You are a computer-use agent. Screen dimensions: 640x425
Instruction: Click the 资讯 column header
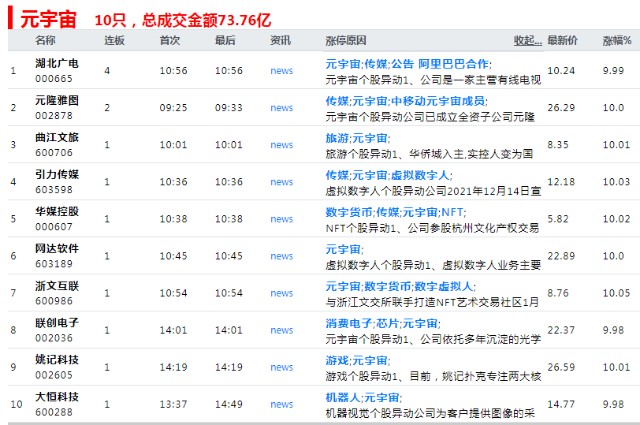tap(280, 40)
